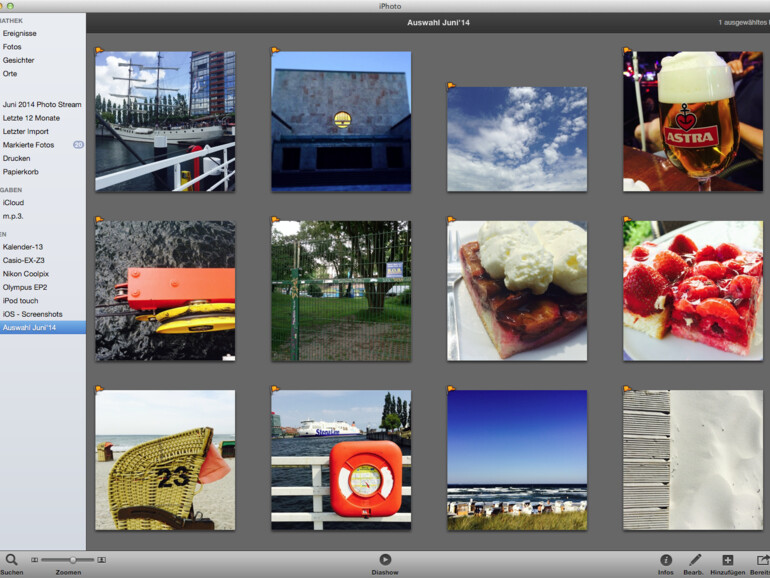Toggle the flag on the lifebuoy photo
This screenshot has height=578, width=770.
[275, 389]
